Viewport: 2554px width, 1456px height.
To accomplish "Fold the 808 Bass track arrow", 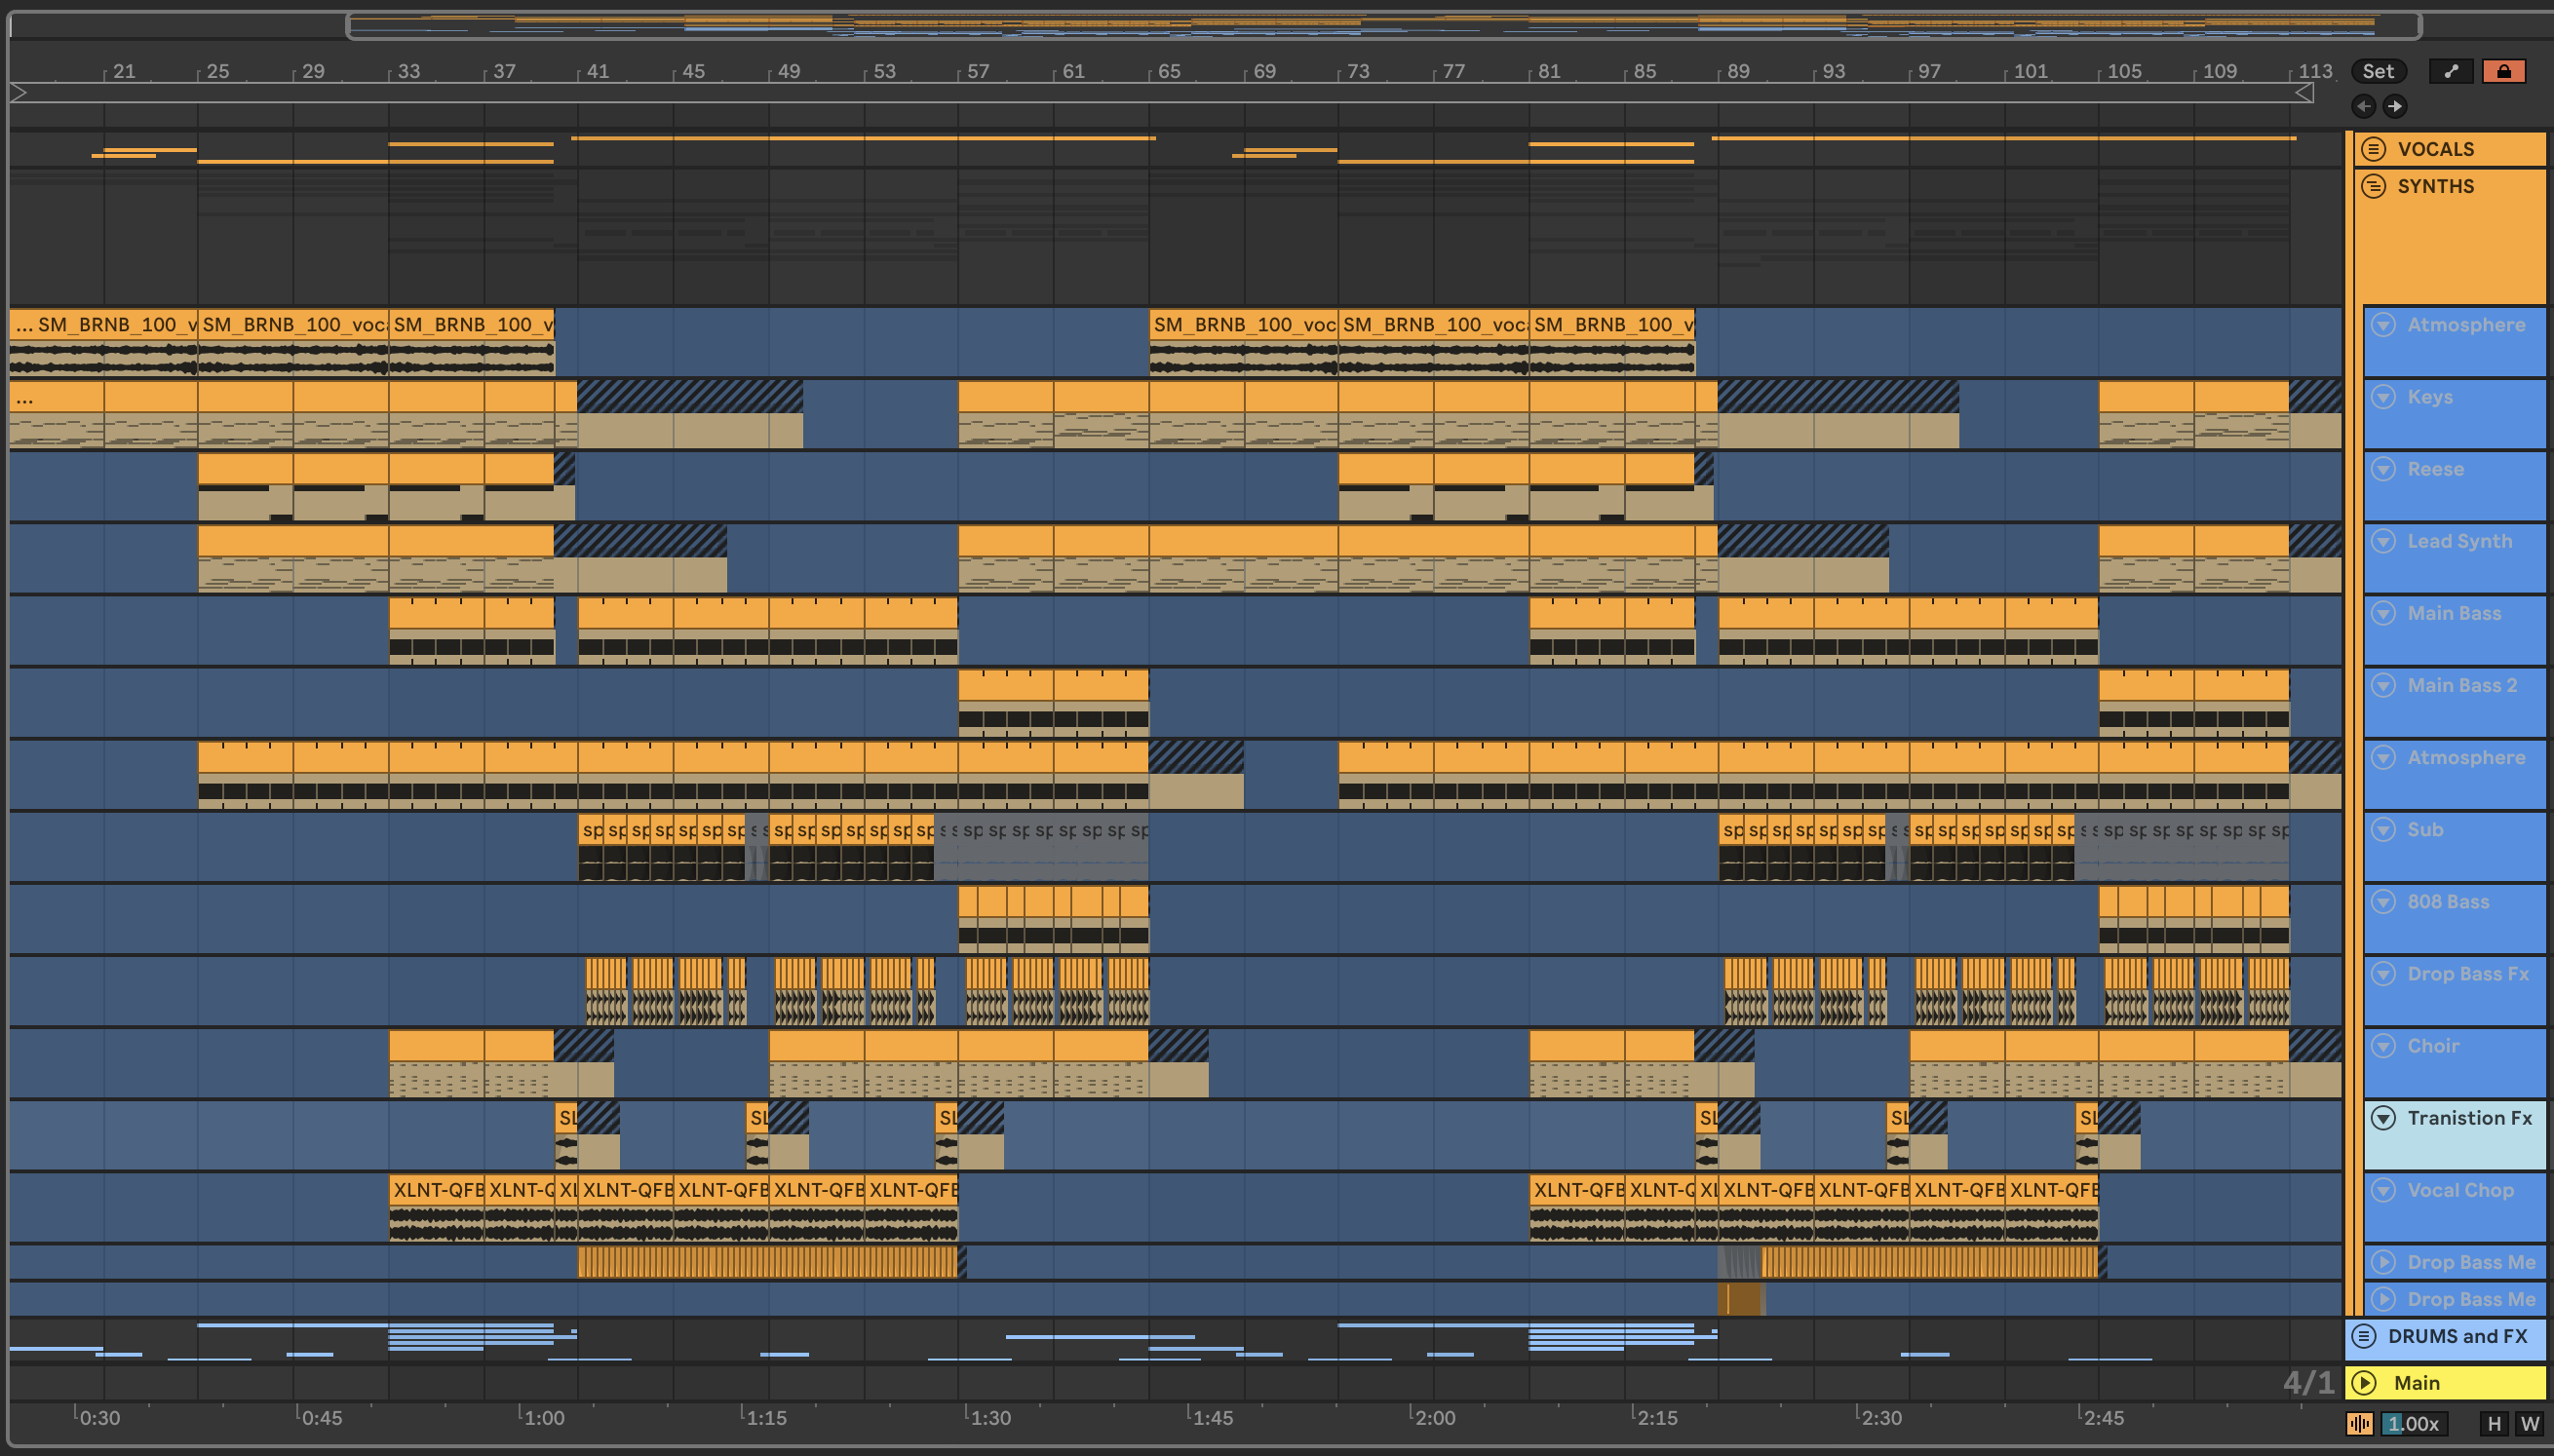I will [2383, 902].
